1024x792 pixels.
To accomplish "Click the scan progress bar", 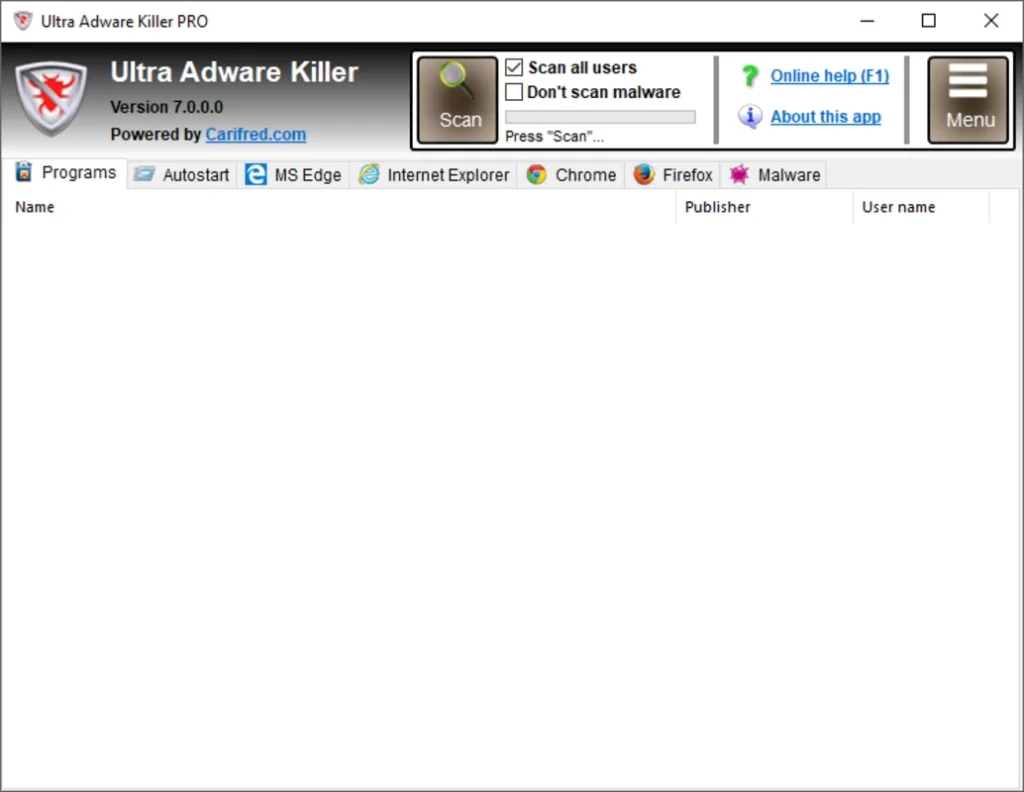I will click(x=600, y=117).
